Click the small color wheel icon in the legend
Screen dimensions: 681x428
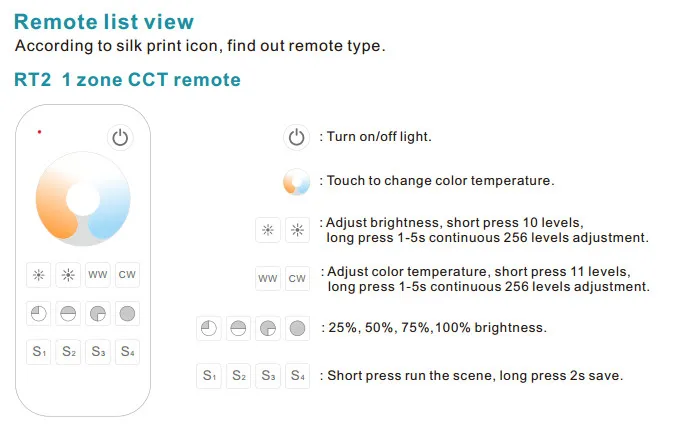[297, 182]
